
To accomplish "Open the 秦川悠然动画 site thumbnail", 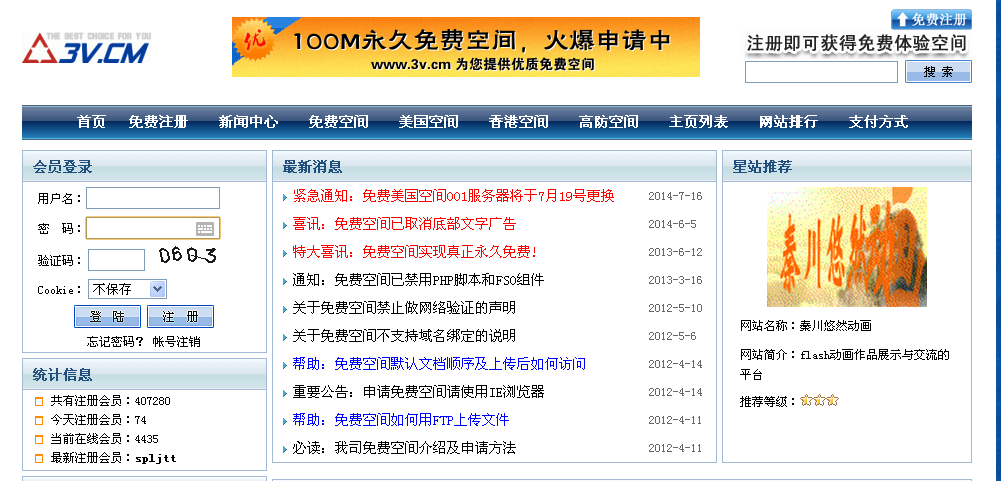I will point(847,247).
